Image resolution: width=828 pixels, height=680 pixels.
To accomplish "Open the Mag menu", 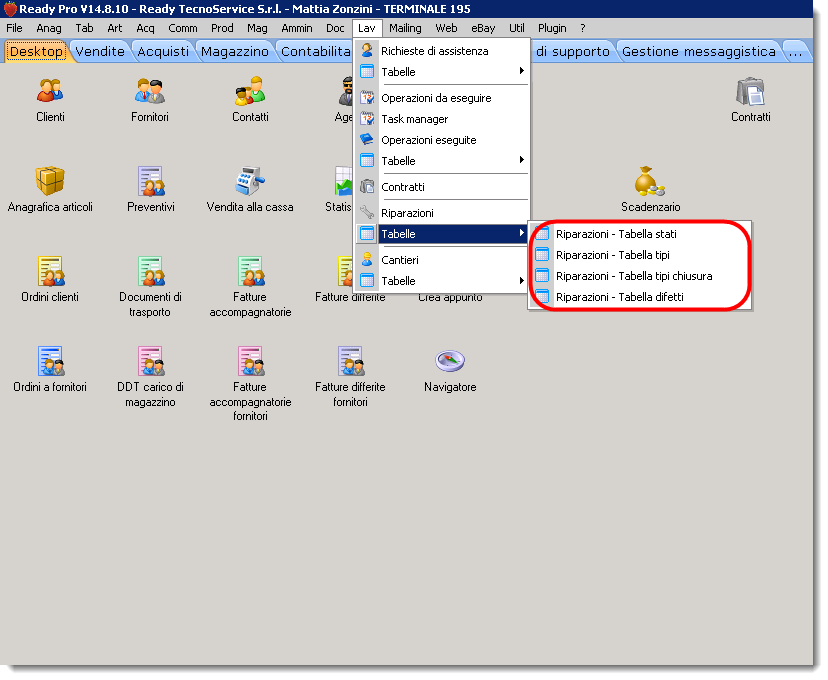I will tap(257, 28).
